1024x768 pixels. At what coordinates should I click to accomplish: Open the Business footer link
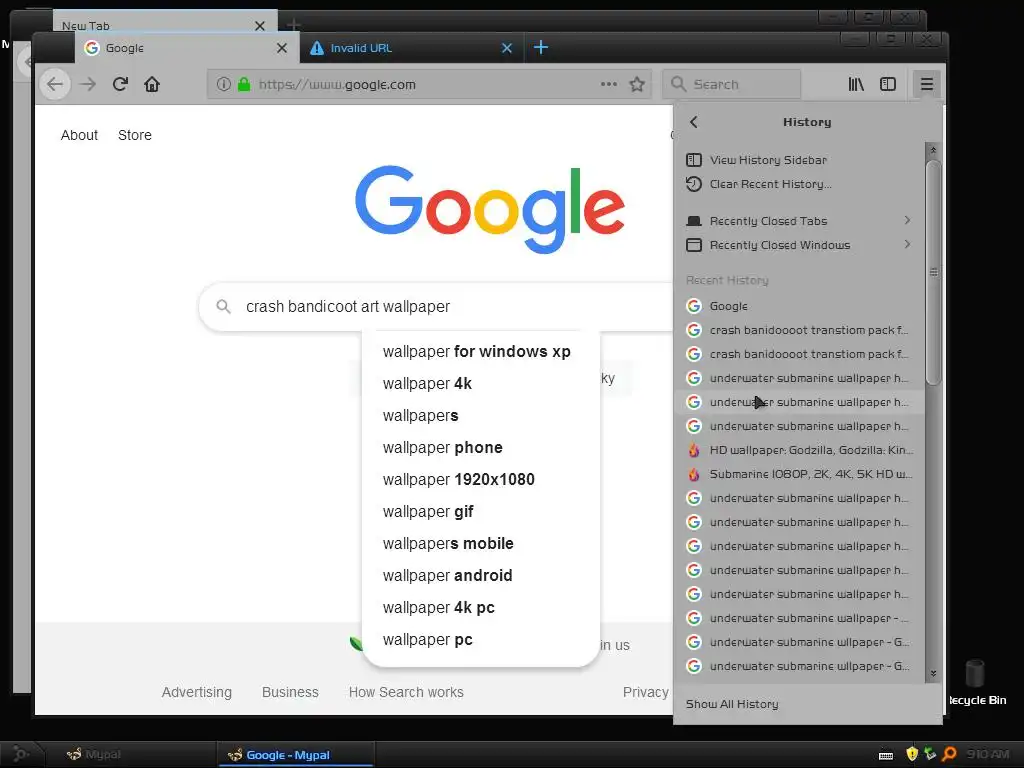[290, 692]
